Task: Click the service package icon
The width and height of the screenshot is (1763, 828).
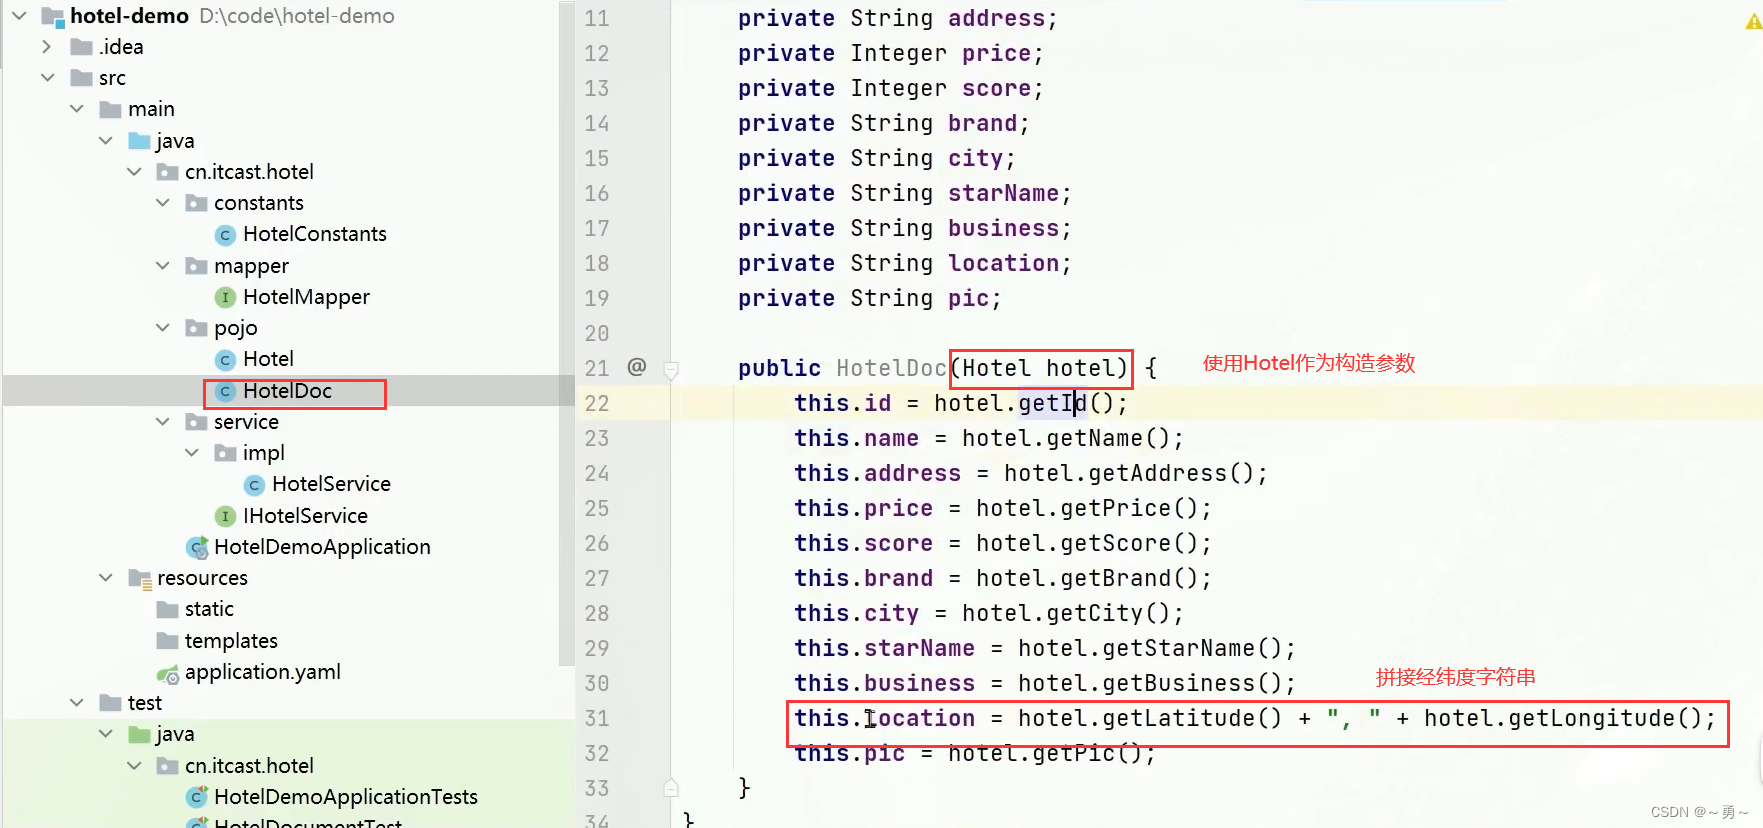Action: pyautogui.click(x=197, y=422)
